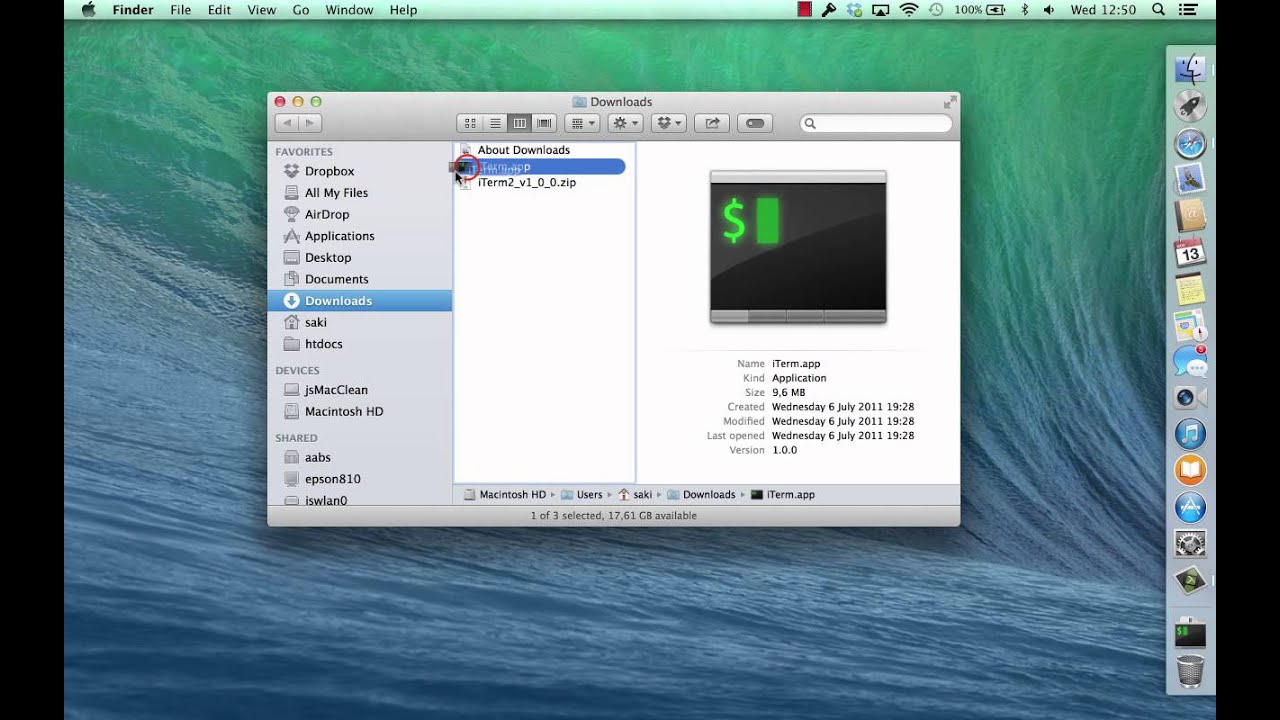Screen dimensions: 1280x720
Task: Open Trash in the Dock
Action: point(1190,671)
